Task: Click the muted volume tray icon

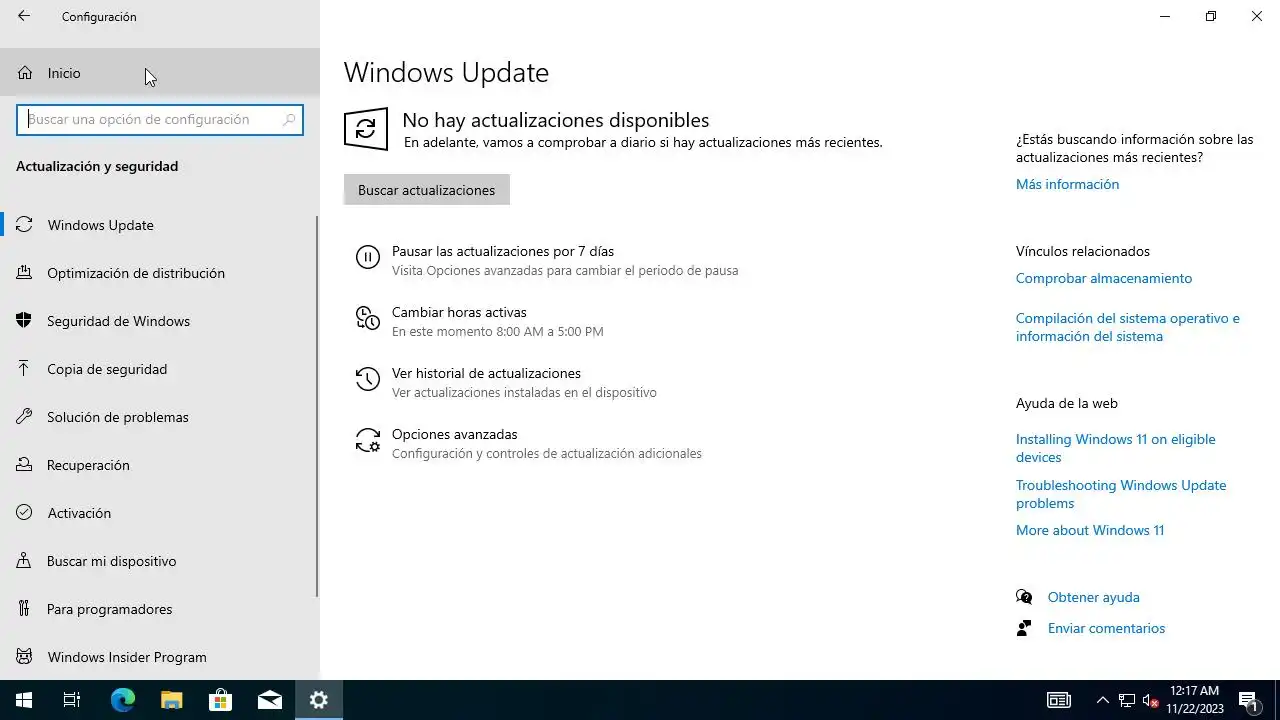Action: pyautogui.click(x=1151, y=700)
